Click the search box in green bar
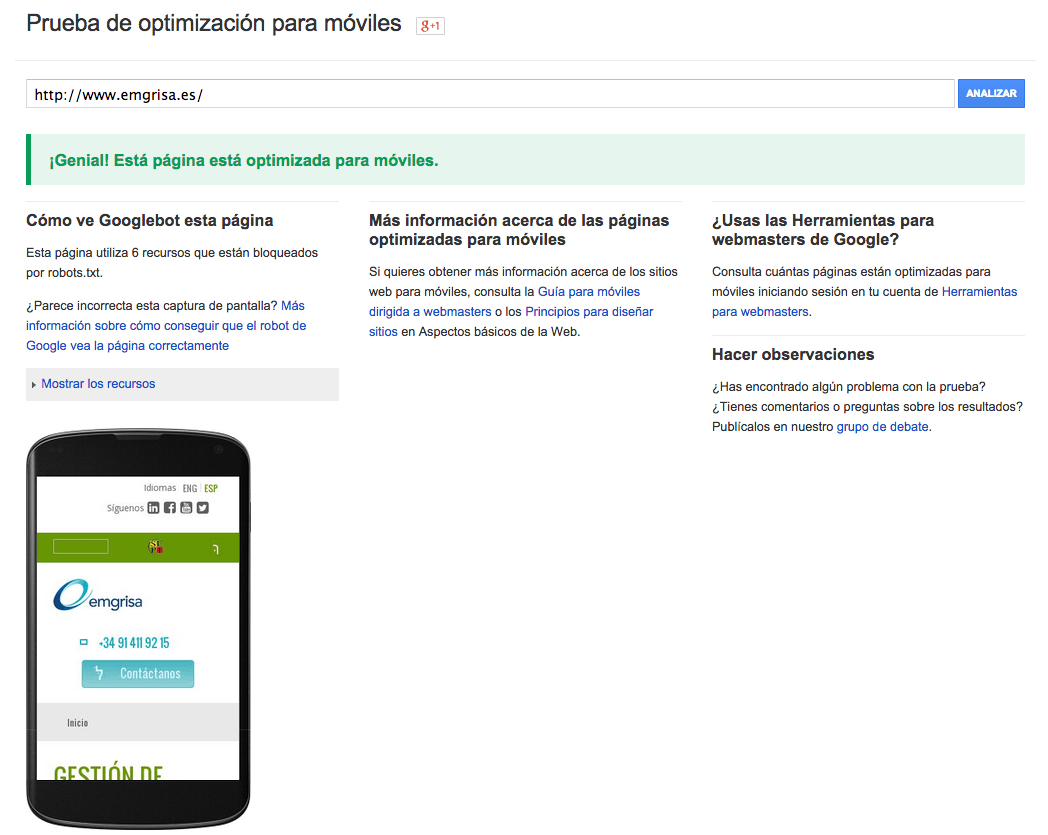This screenshot has height=835, width=1048. 80,547
